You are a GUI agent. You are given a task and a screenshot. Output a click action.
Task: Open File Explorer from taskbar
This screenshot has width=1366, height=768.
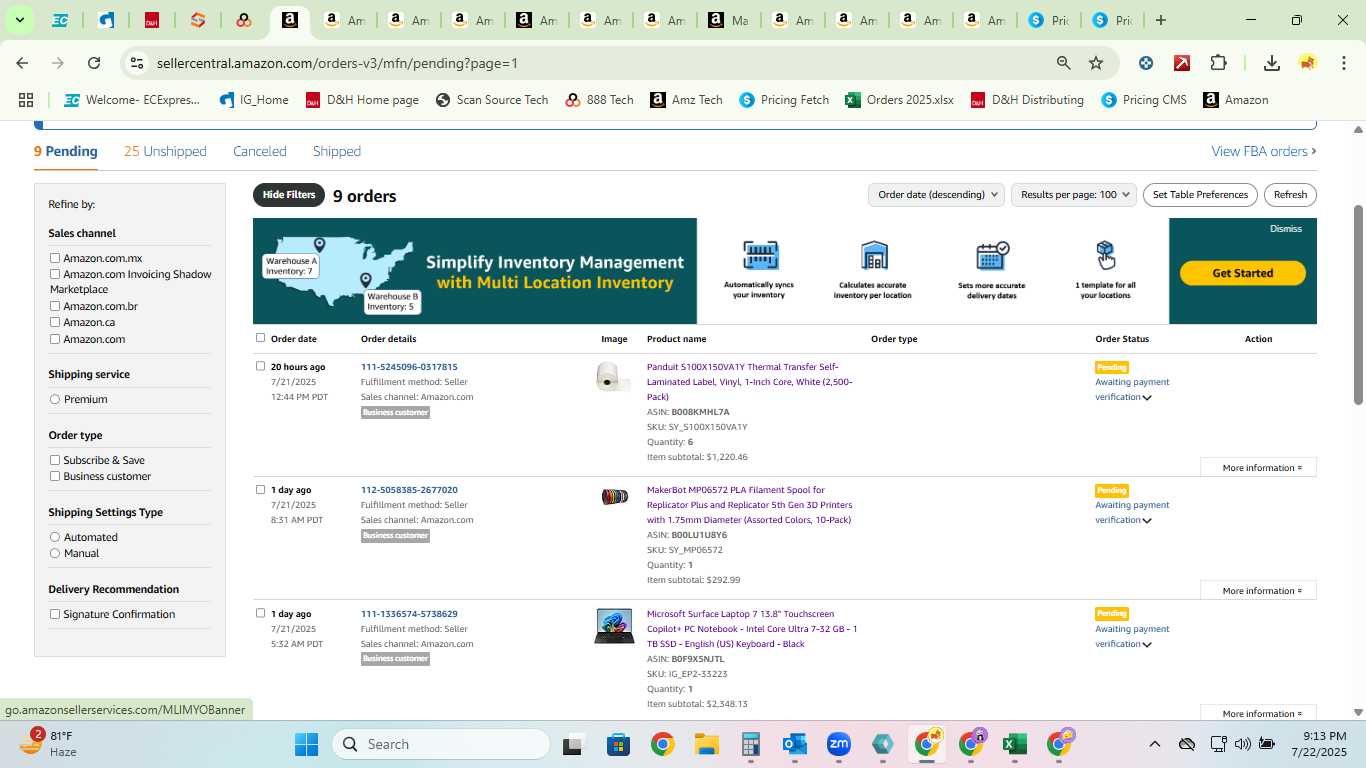click(x=707, y=744)
